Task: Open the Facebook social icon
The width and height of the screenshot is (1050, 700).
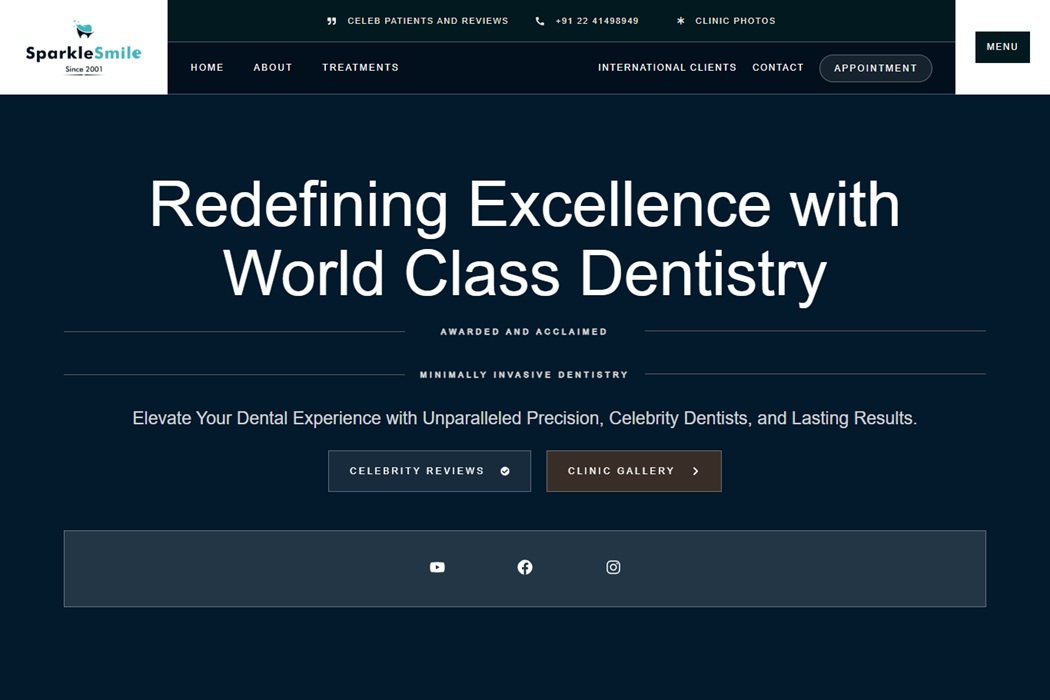Action: pyautogui.click(x=525, y=567)
